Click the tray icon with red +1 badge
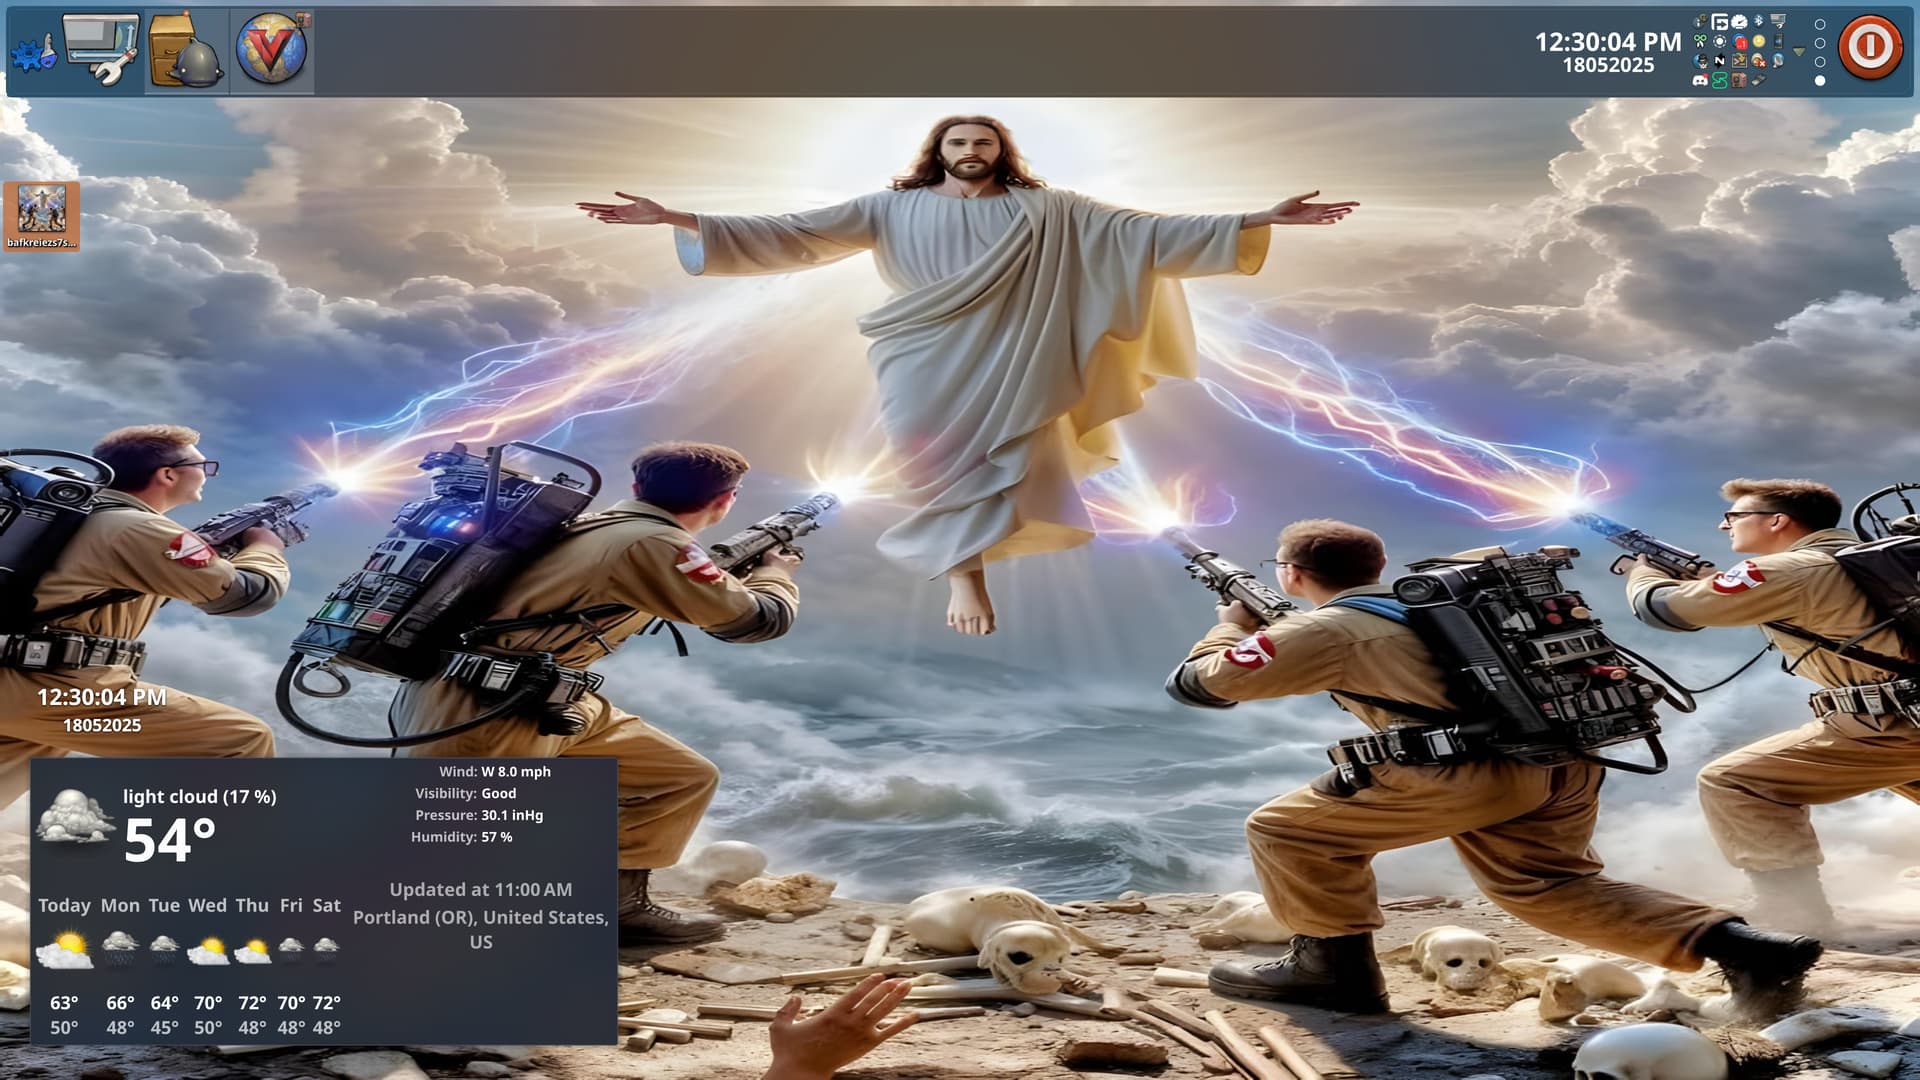Image resolution: width=1920 pixels, height=1080 pixels. click(1739, 41)
